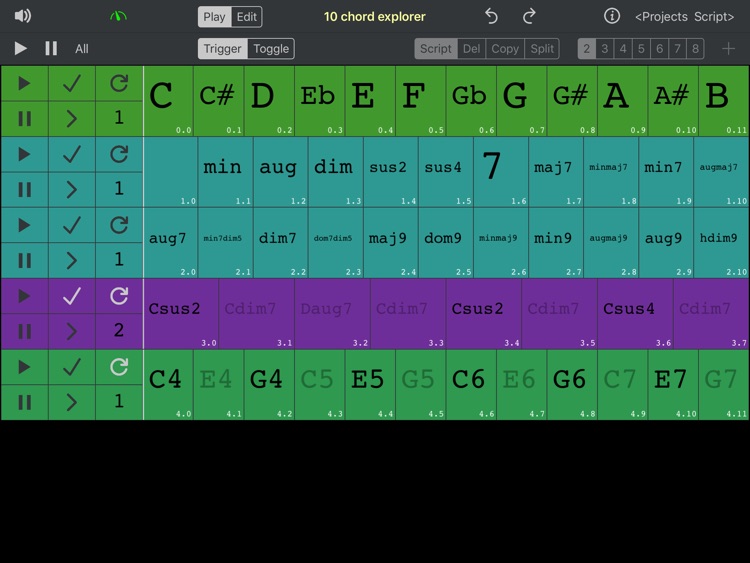The width and height of the screenshot is (750, 563).
Task: Click the Copy button
Action: (x=505, y=48)
